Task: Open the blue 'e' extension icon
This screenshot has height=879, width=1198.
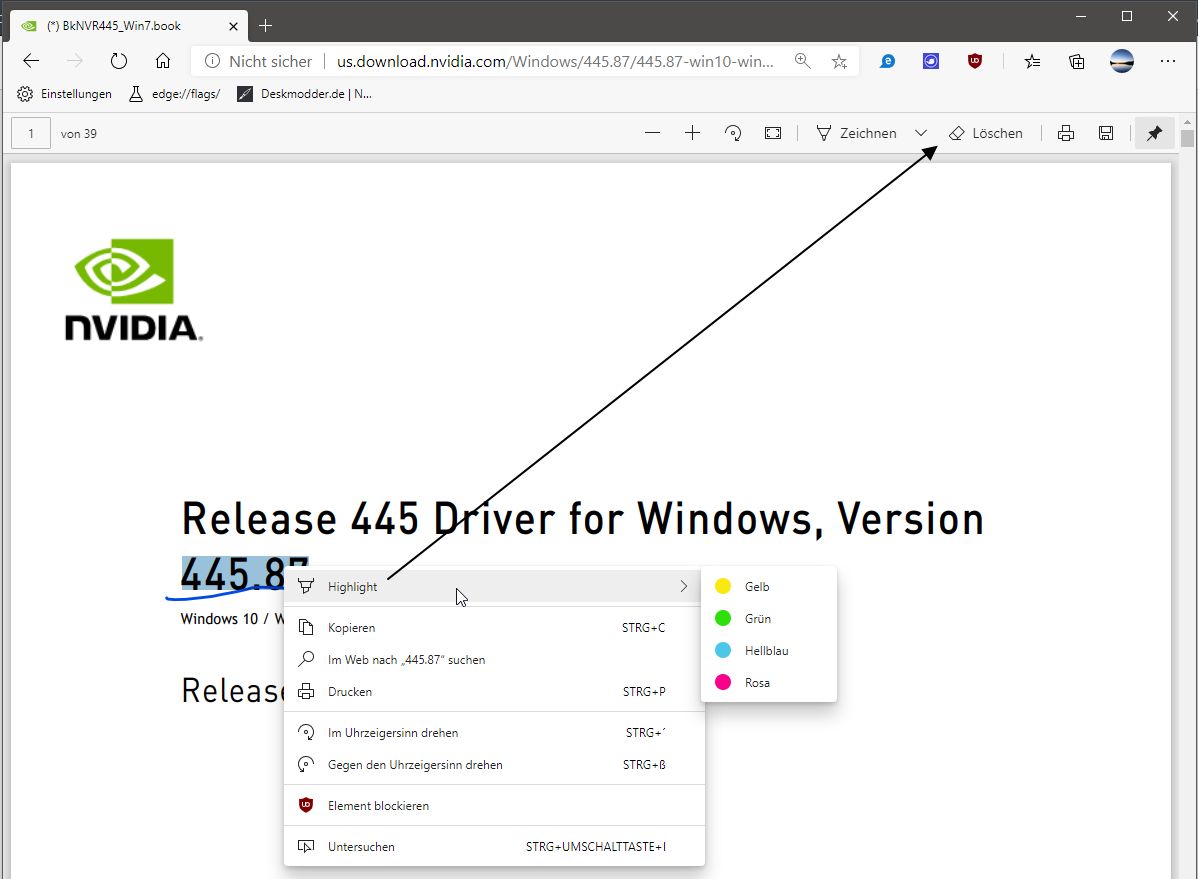Action: (x=887, y=61)
